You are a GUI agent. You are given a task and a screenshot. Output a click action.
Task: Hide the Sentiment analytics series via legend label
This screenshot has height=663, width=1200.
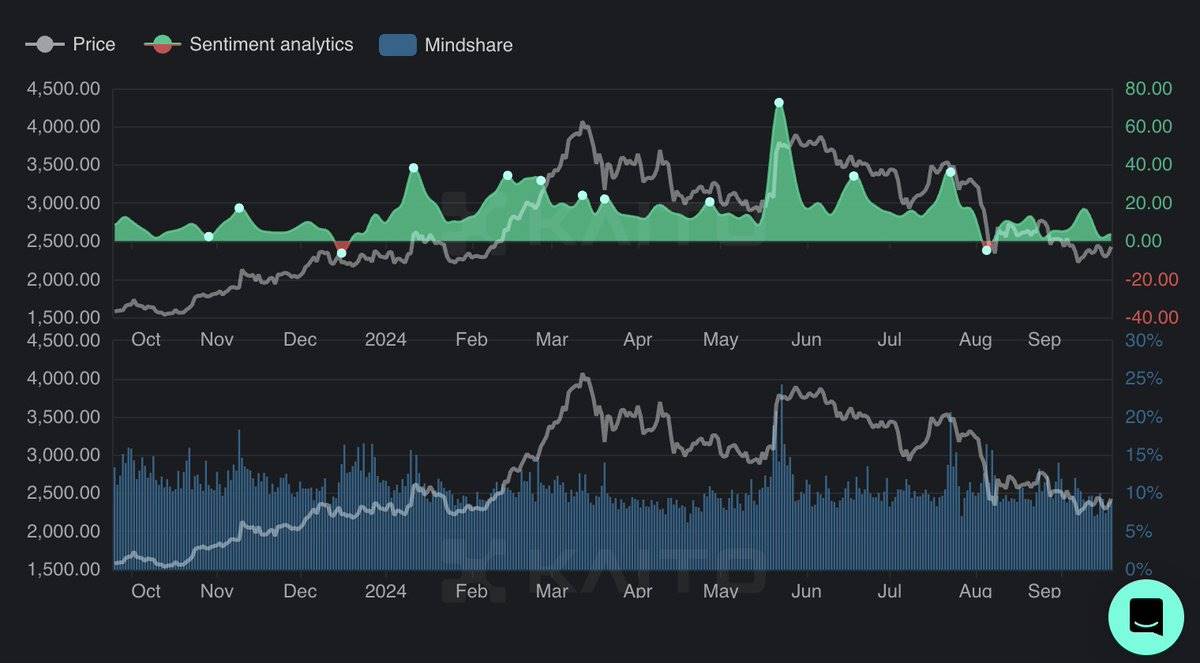pos(271,44)
